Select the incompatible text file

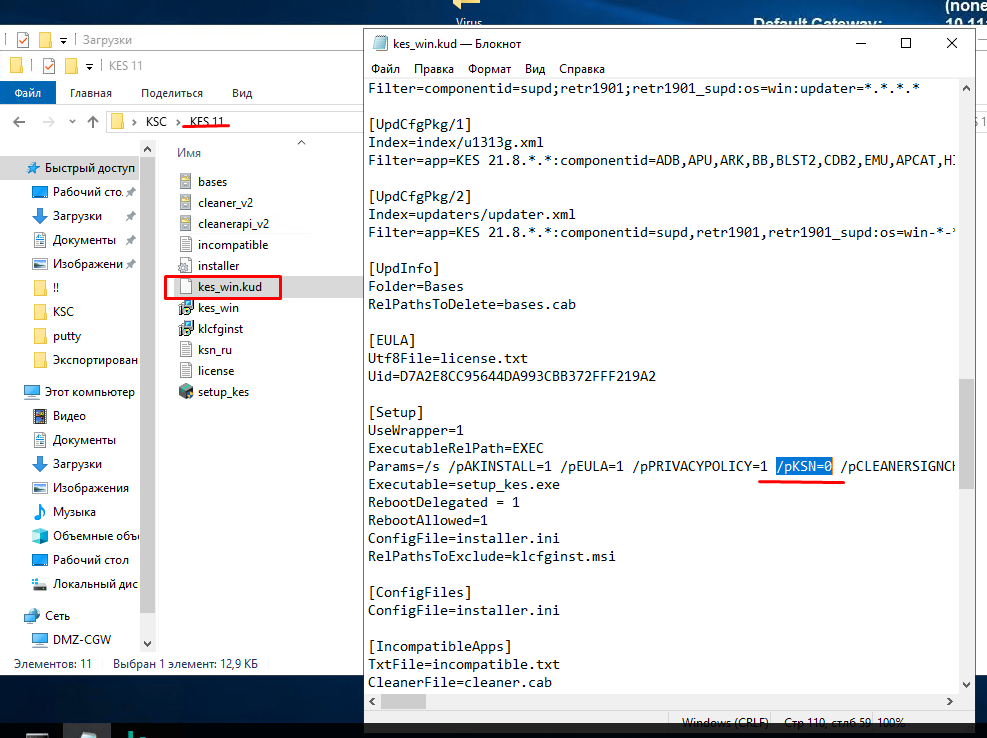(x=232, y=245)
